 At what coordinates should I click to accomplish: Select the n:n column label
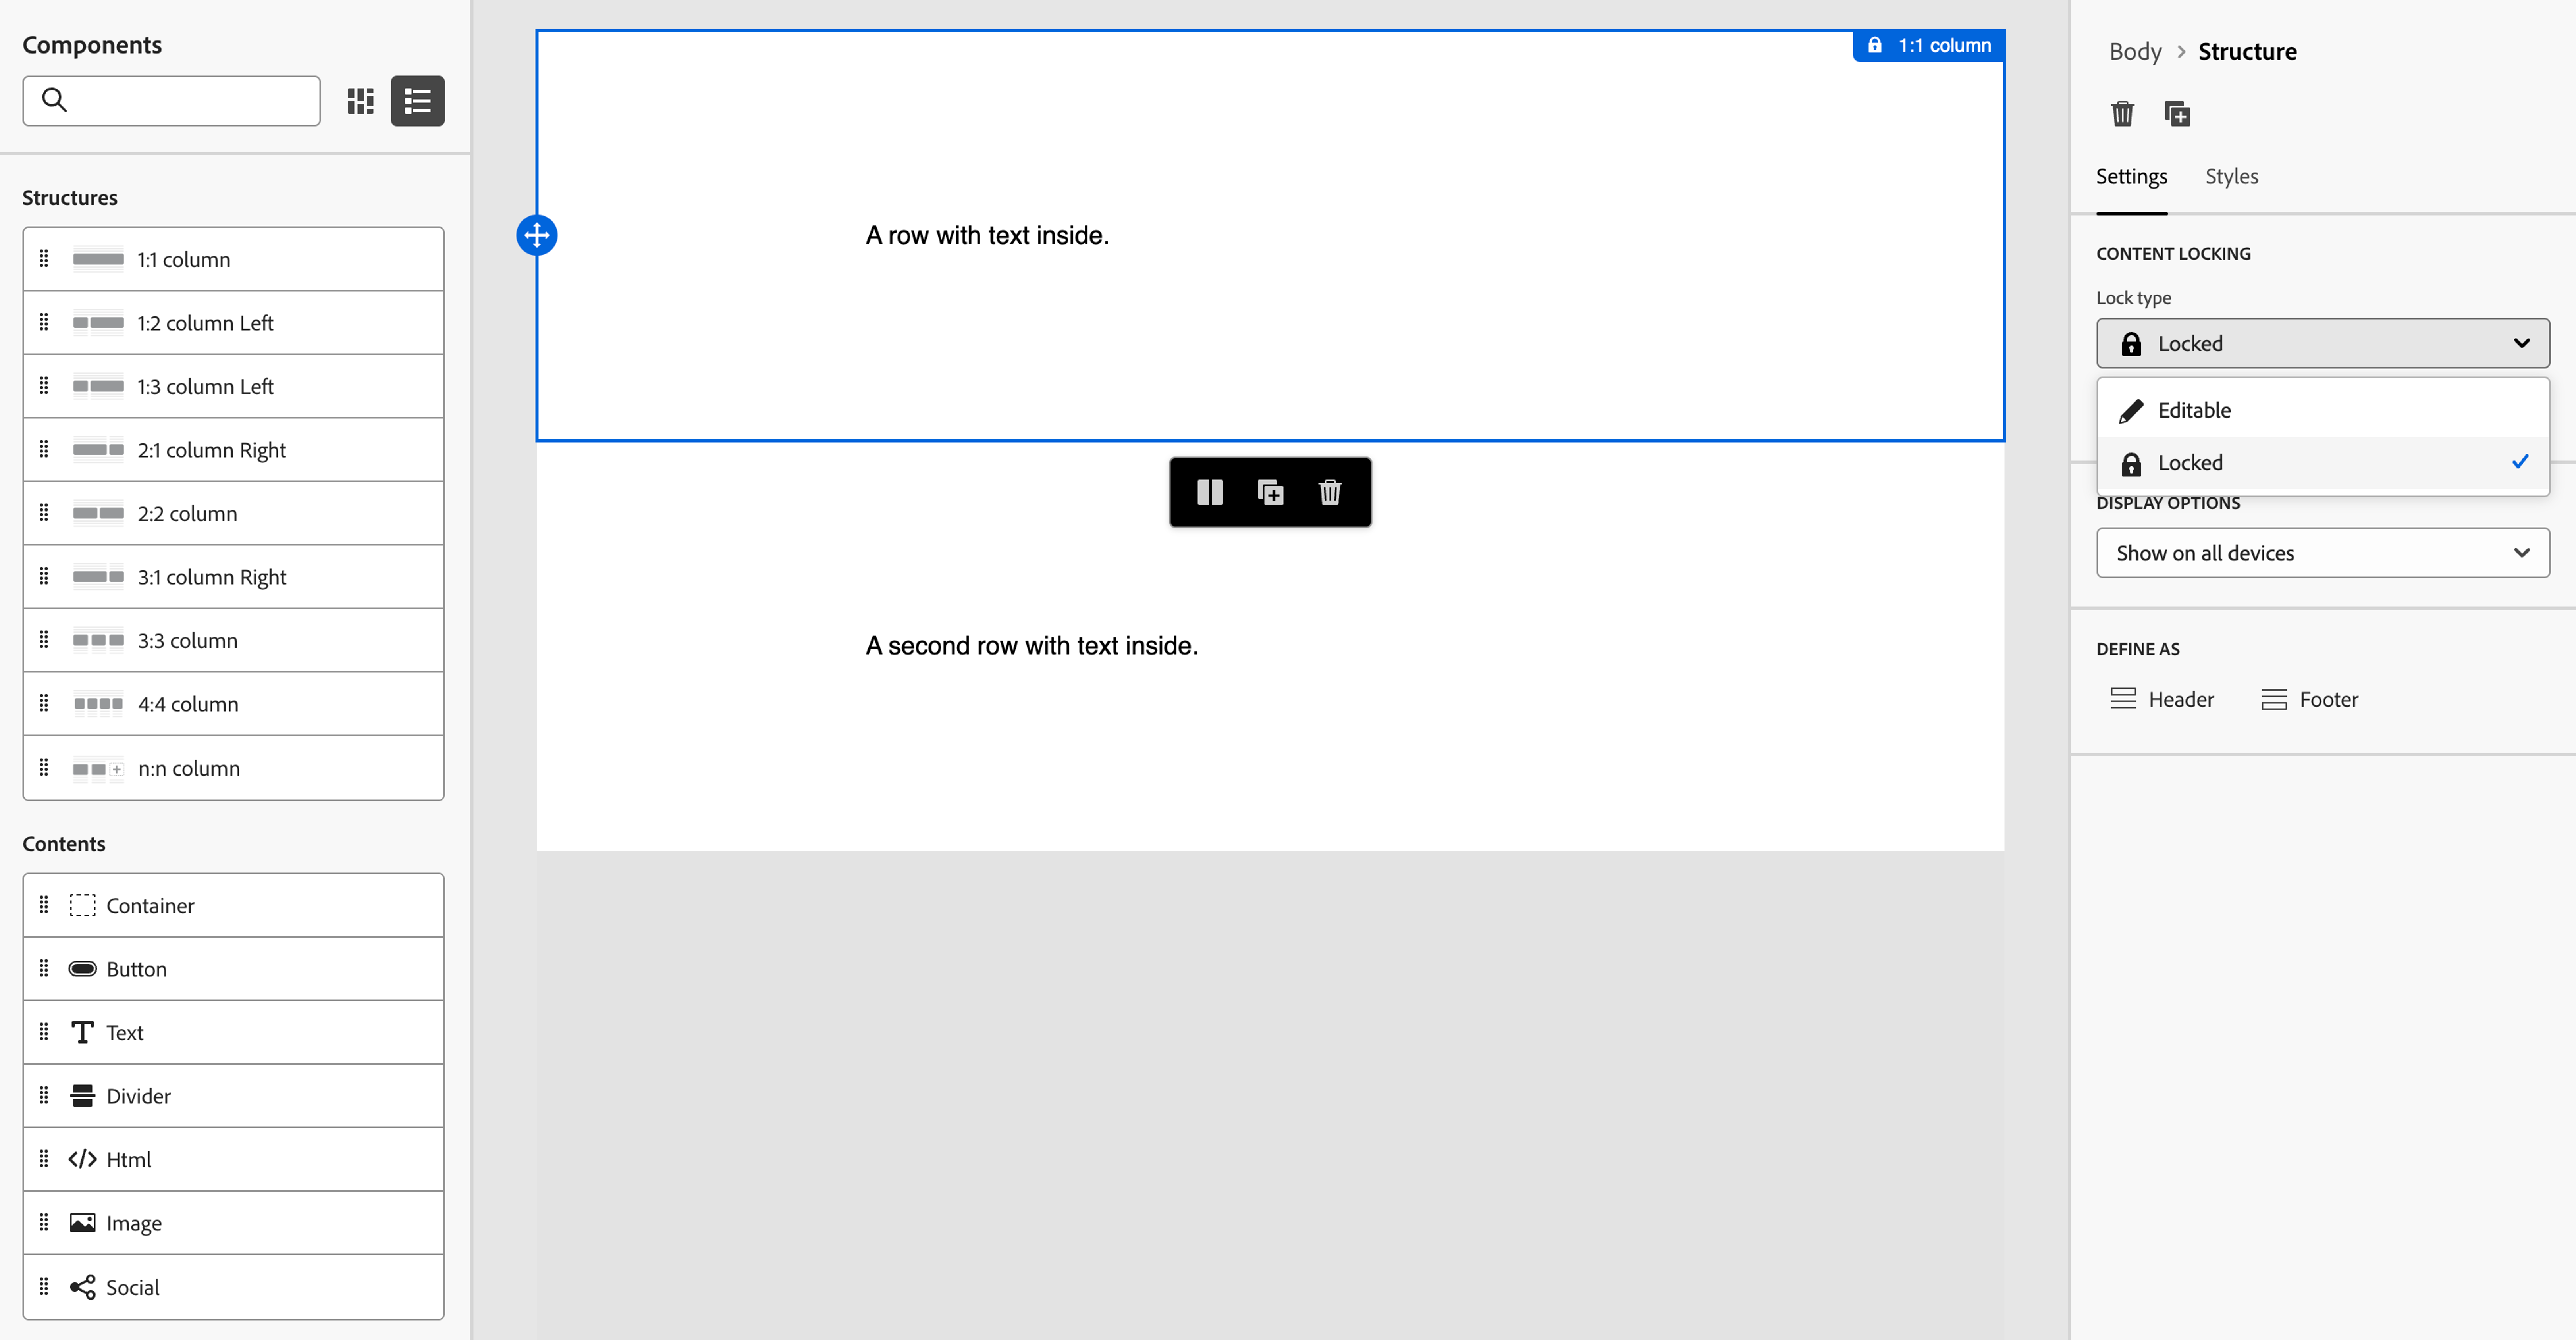189,768
